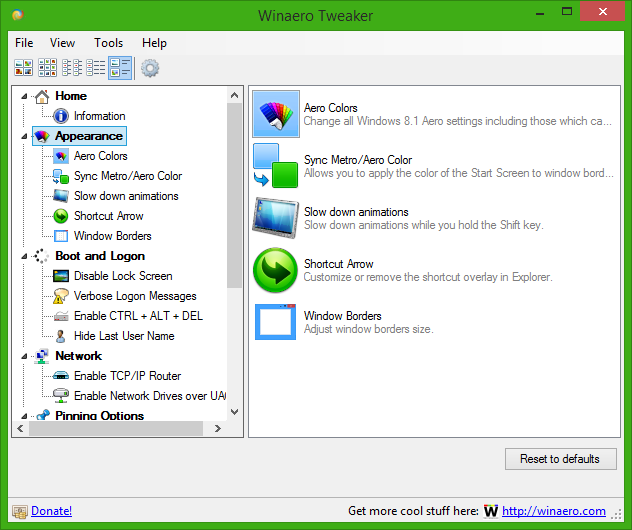Screen dimensions: 632x530
Task: Select Shortcut Arrow label in tree
Action: click(x=108, y=216)
